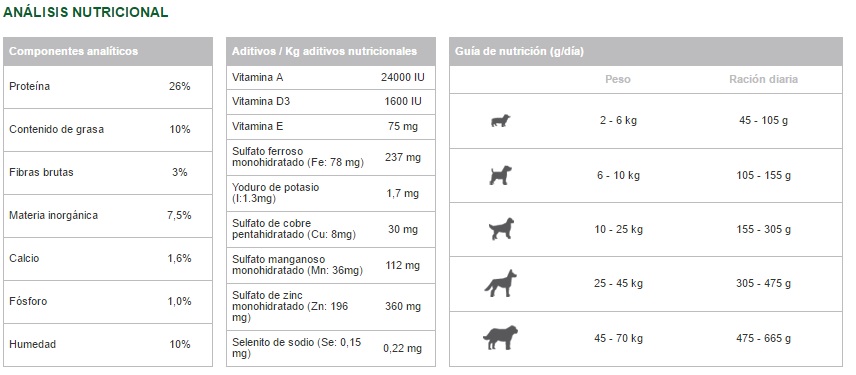856x375 pixels.
Task: Click the Guía de nutrición (g/día) header
Action: [646, 51]
